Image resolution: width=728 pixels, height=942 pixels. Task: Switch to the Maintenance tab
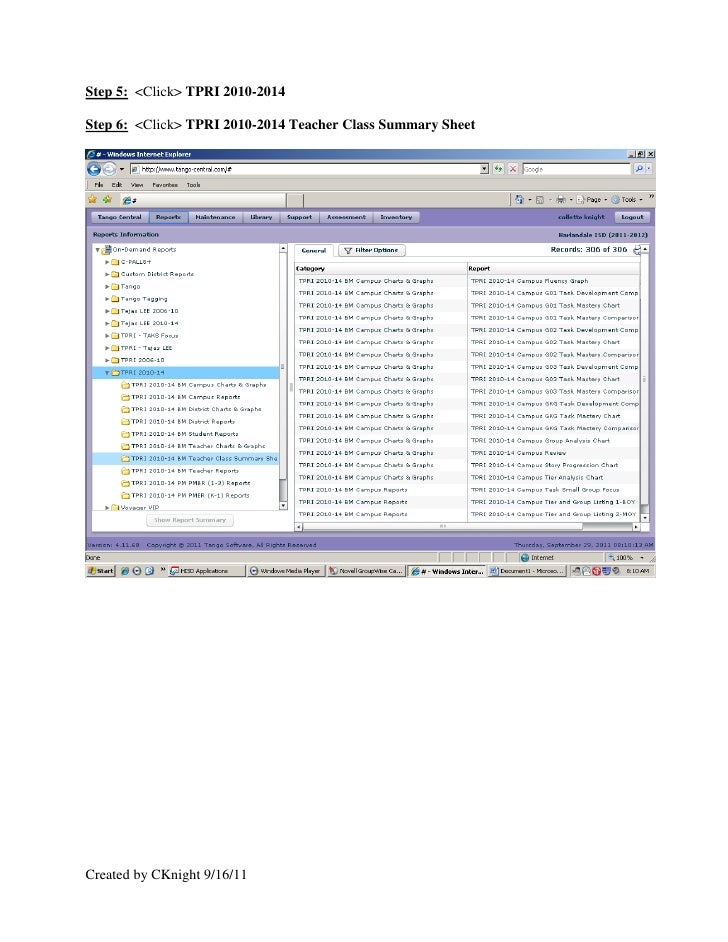(215, 217)
